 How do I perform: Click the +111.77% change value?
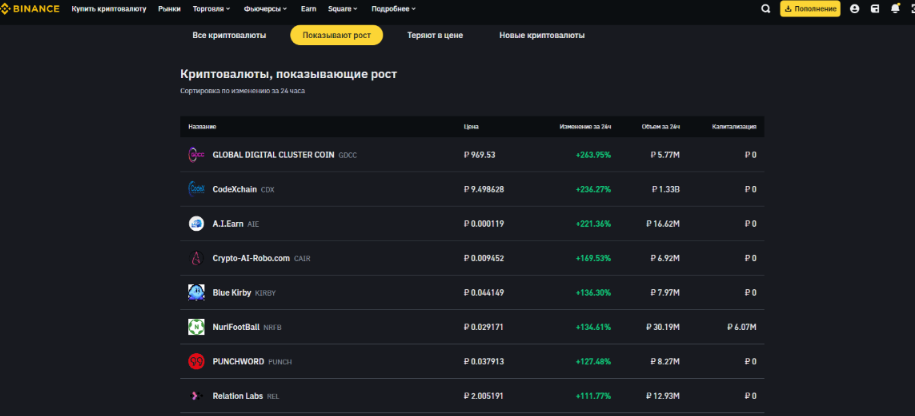click(593, 396)
